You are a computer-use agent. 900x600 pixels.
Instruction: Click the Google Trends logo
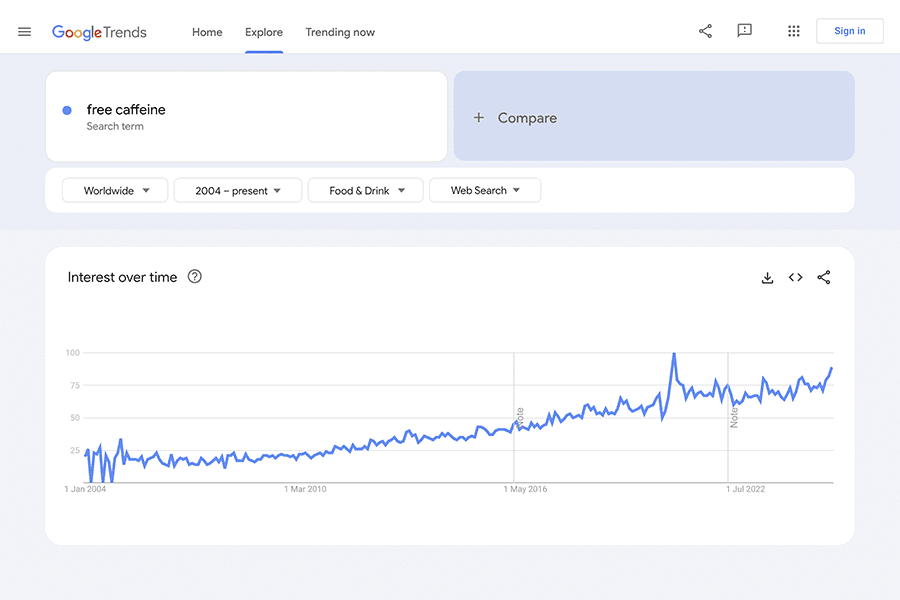tap(99, 32)
